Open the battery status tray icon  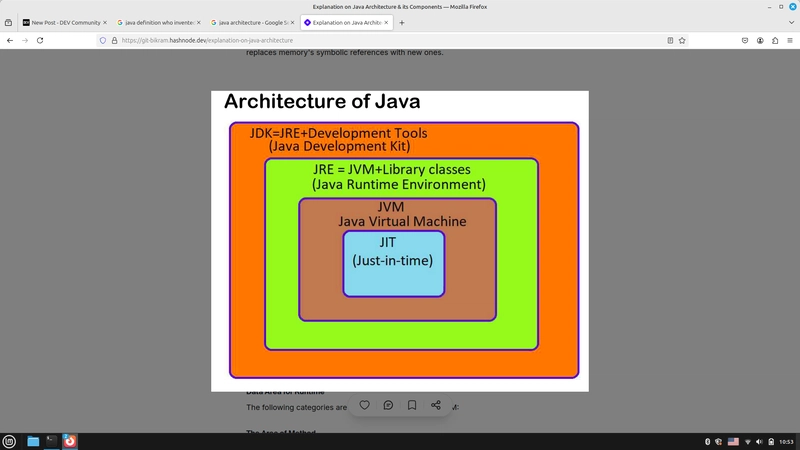(x=771, y=442)
